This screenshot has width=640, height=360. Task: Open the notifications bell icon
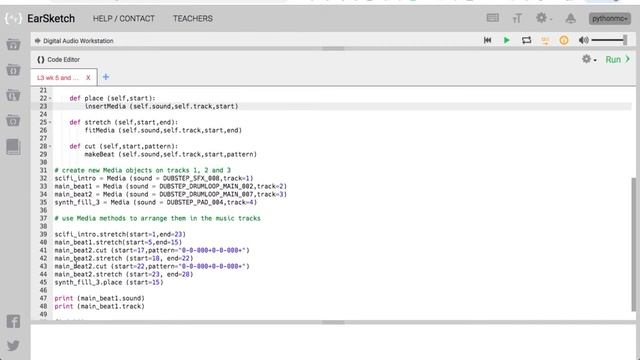click(570, 18)
